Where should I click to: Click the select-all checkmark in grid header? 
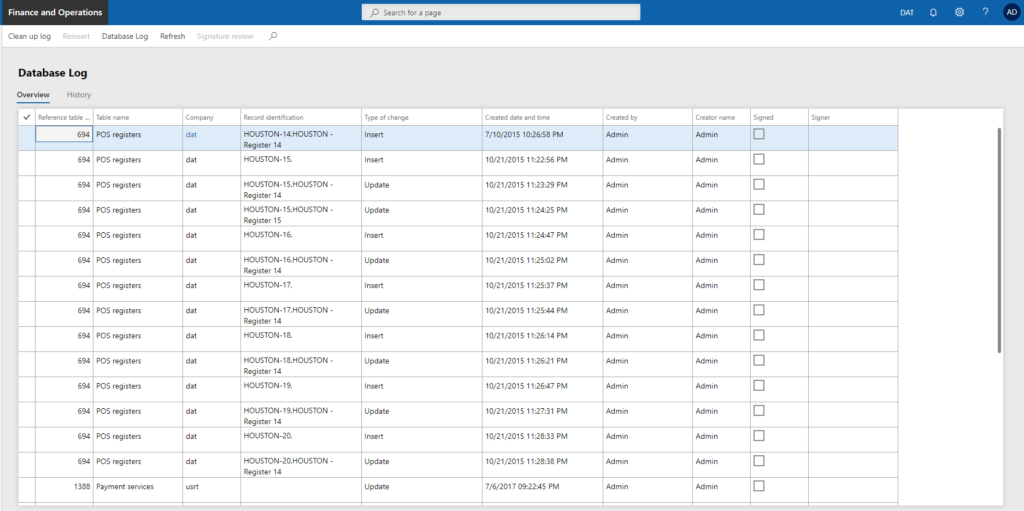(26, 118)
